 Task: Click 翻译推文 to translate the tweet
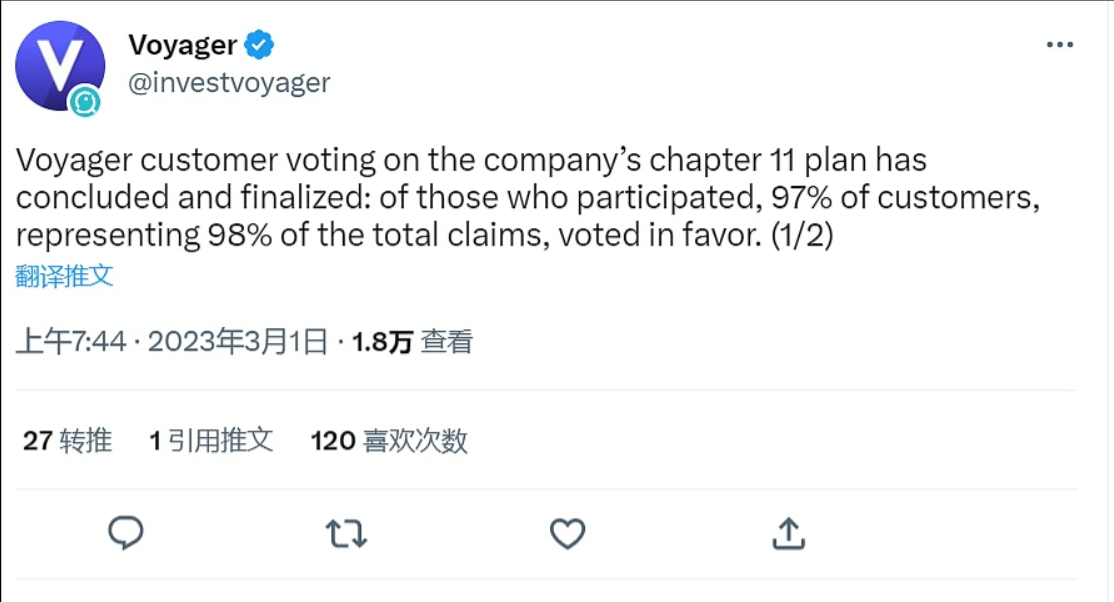pos(65,277)
